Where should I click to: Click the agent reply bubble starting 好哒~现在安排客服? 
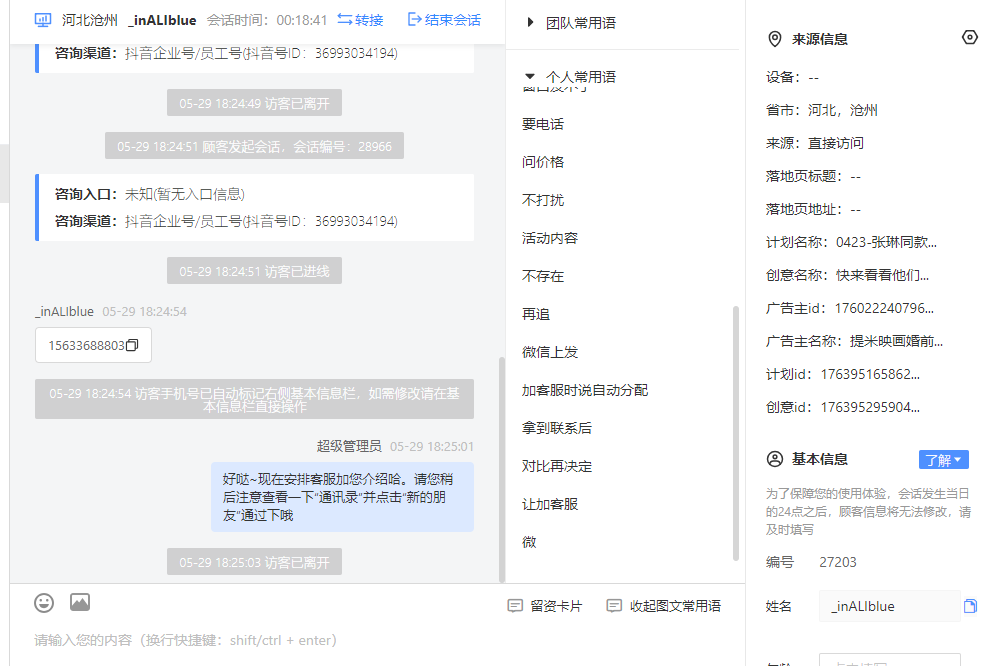(342, 497)
